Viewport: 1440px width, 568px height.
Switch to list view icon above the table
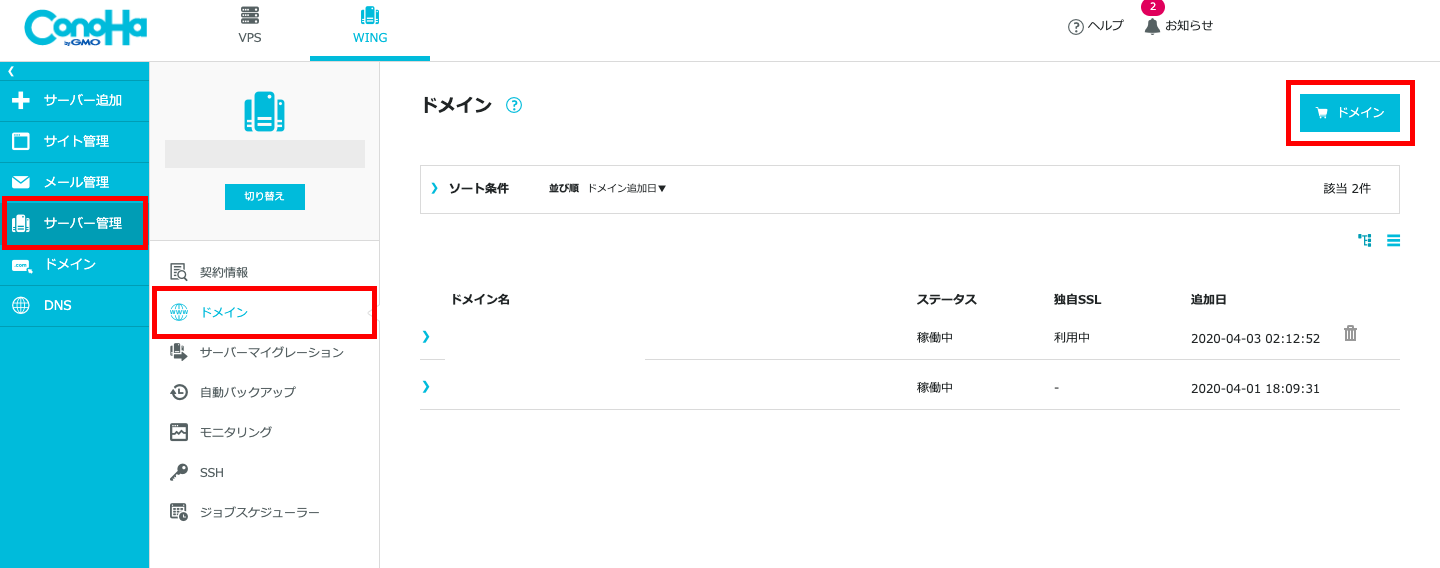[1393, 240]
